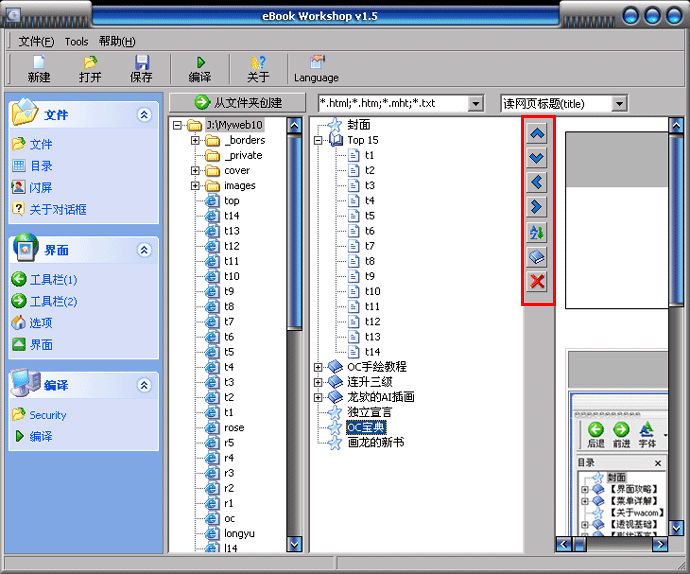
Task: Open the 文件(F) menu
Action: (36, 41)
